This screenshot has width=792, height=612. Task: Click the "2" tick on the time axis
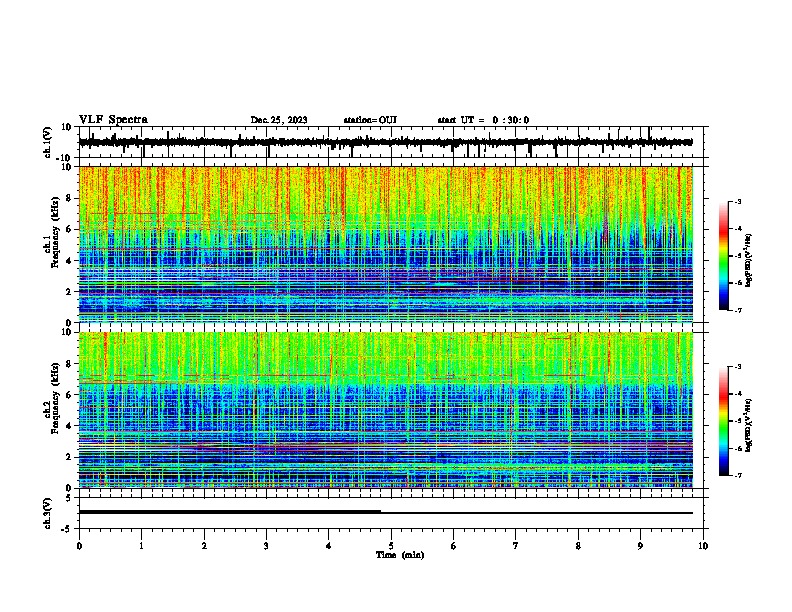pyautogui.click(x=204, y=546)
